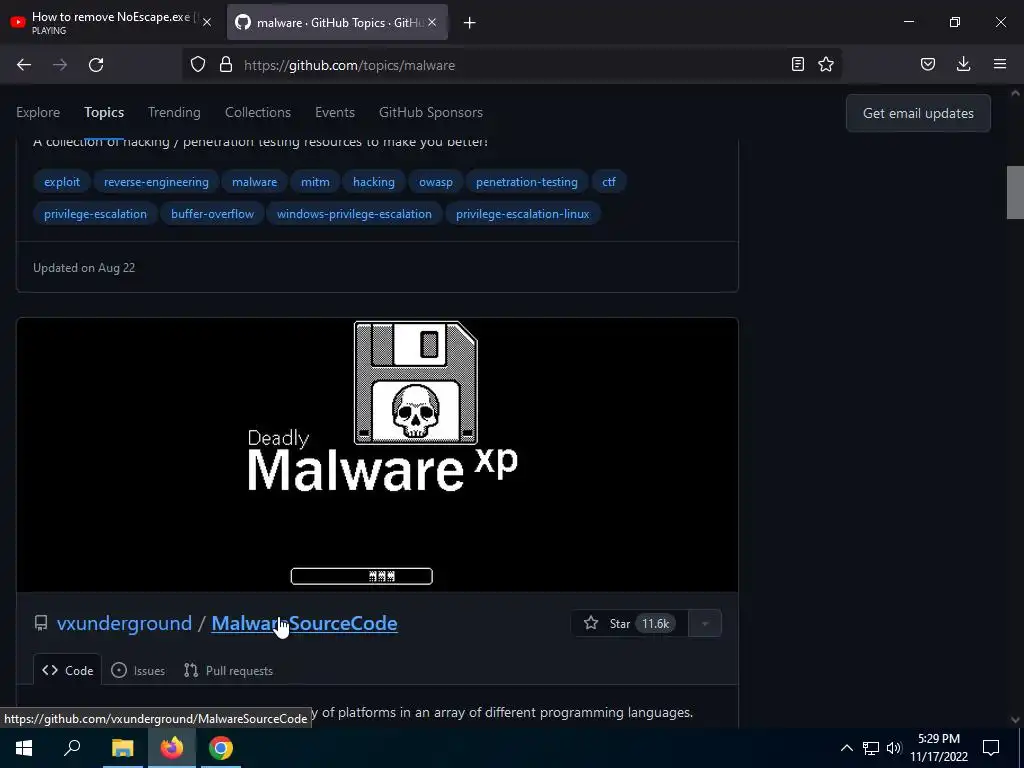Select the privilege-escalation topic tag
The width and height of the screenshot is (1024, 768).
click(x=95, y=214)
